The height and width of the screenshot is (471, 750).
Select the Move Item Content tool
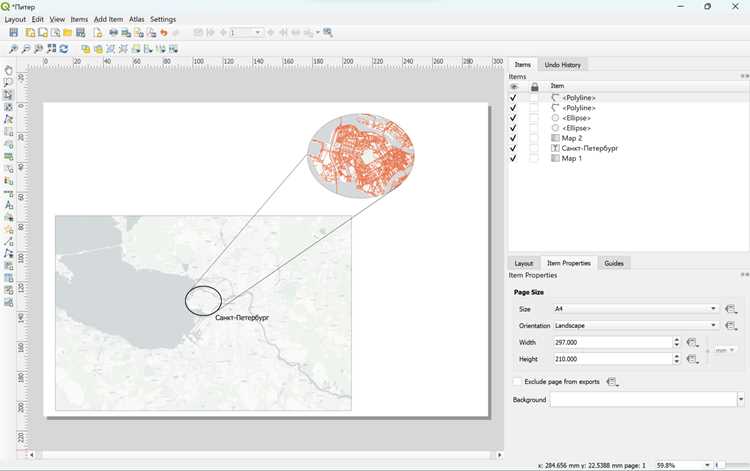pos(8,107)
